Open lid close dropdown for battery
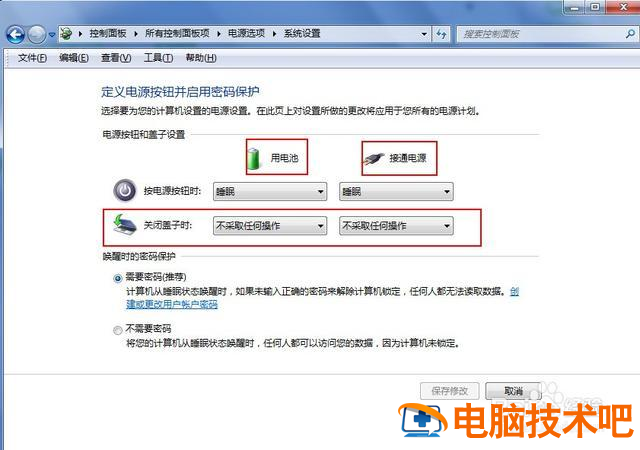The image size is (640, 450). pyautogui.click(x=270, y=225)
